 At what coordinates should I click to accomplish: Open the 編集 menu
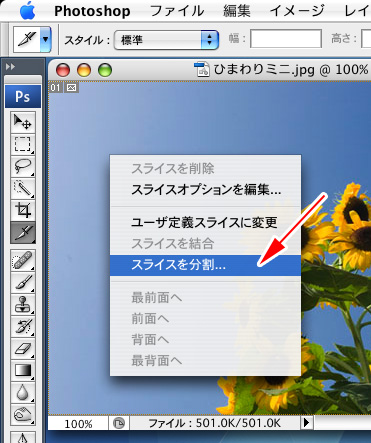pos(237,11)
